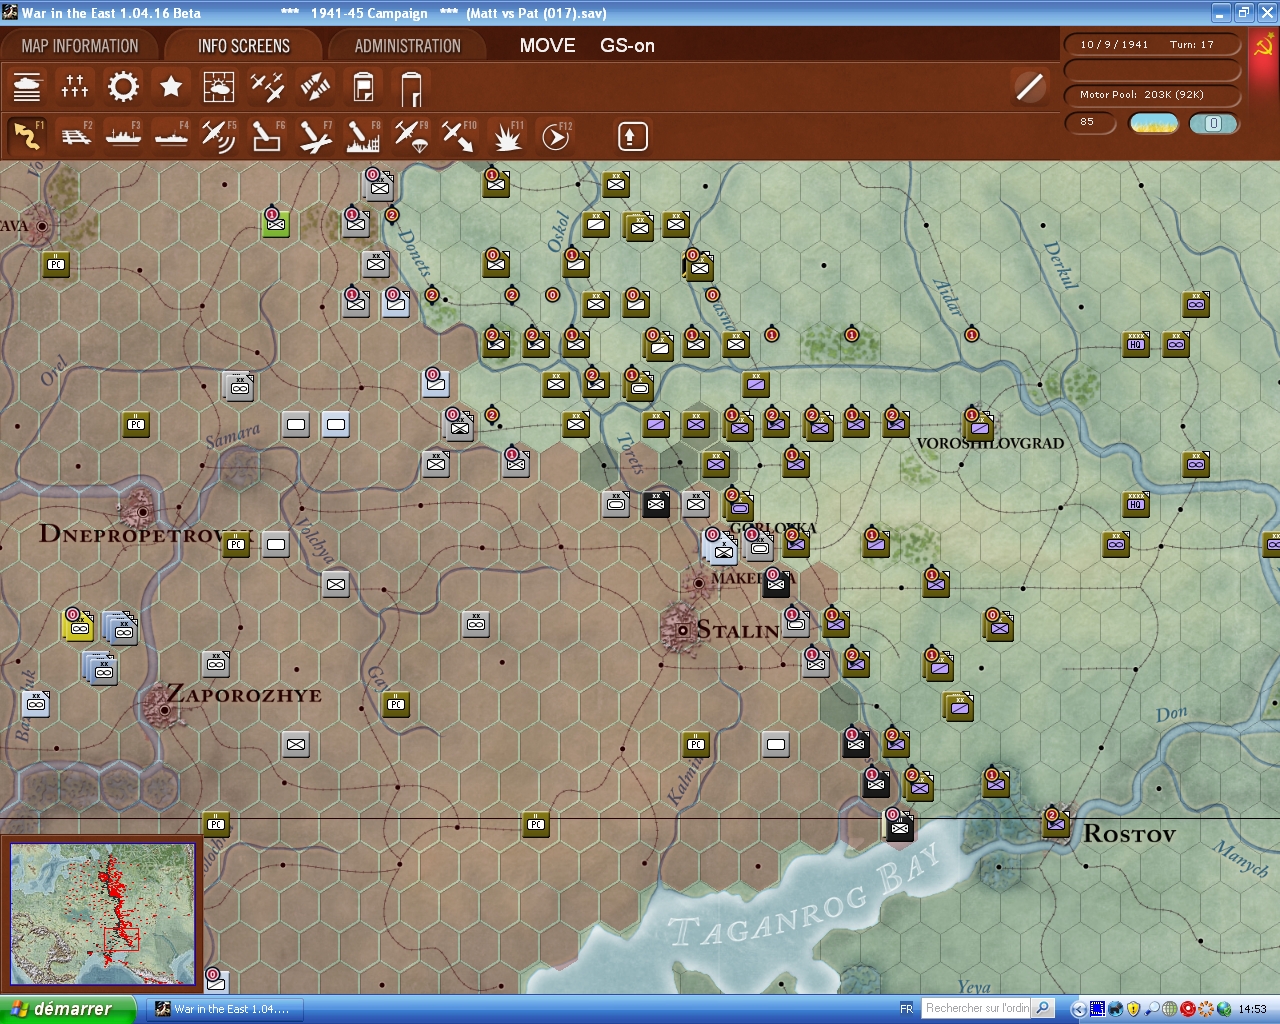Click the wheat field ground condition indicator
This screenshot has width=1280, height=1024.
1154,123
